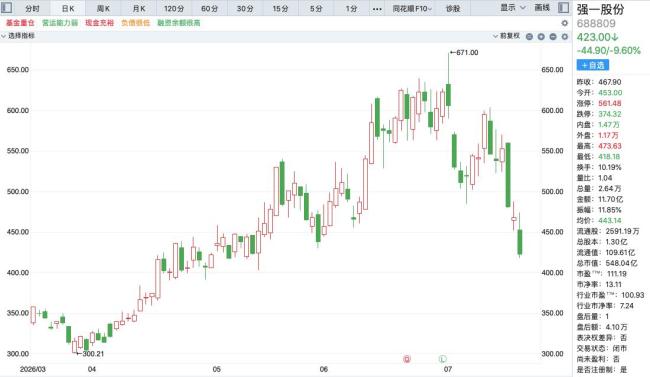Click the 最低 418.18 row
Image resolution: width=650 pixels, height=377 pixels.
(x=599, y=157)
